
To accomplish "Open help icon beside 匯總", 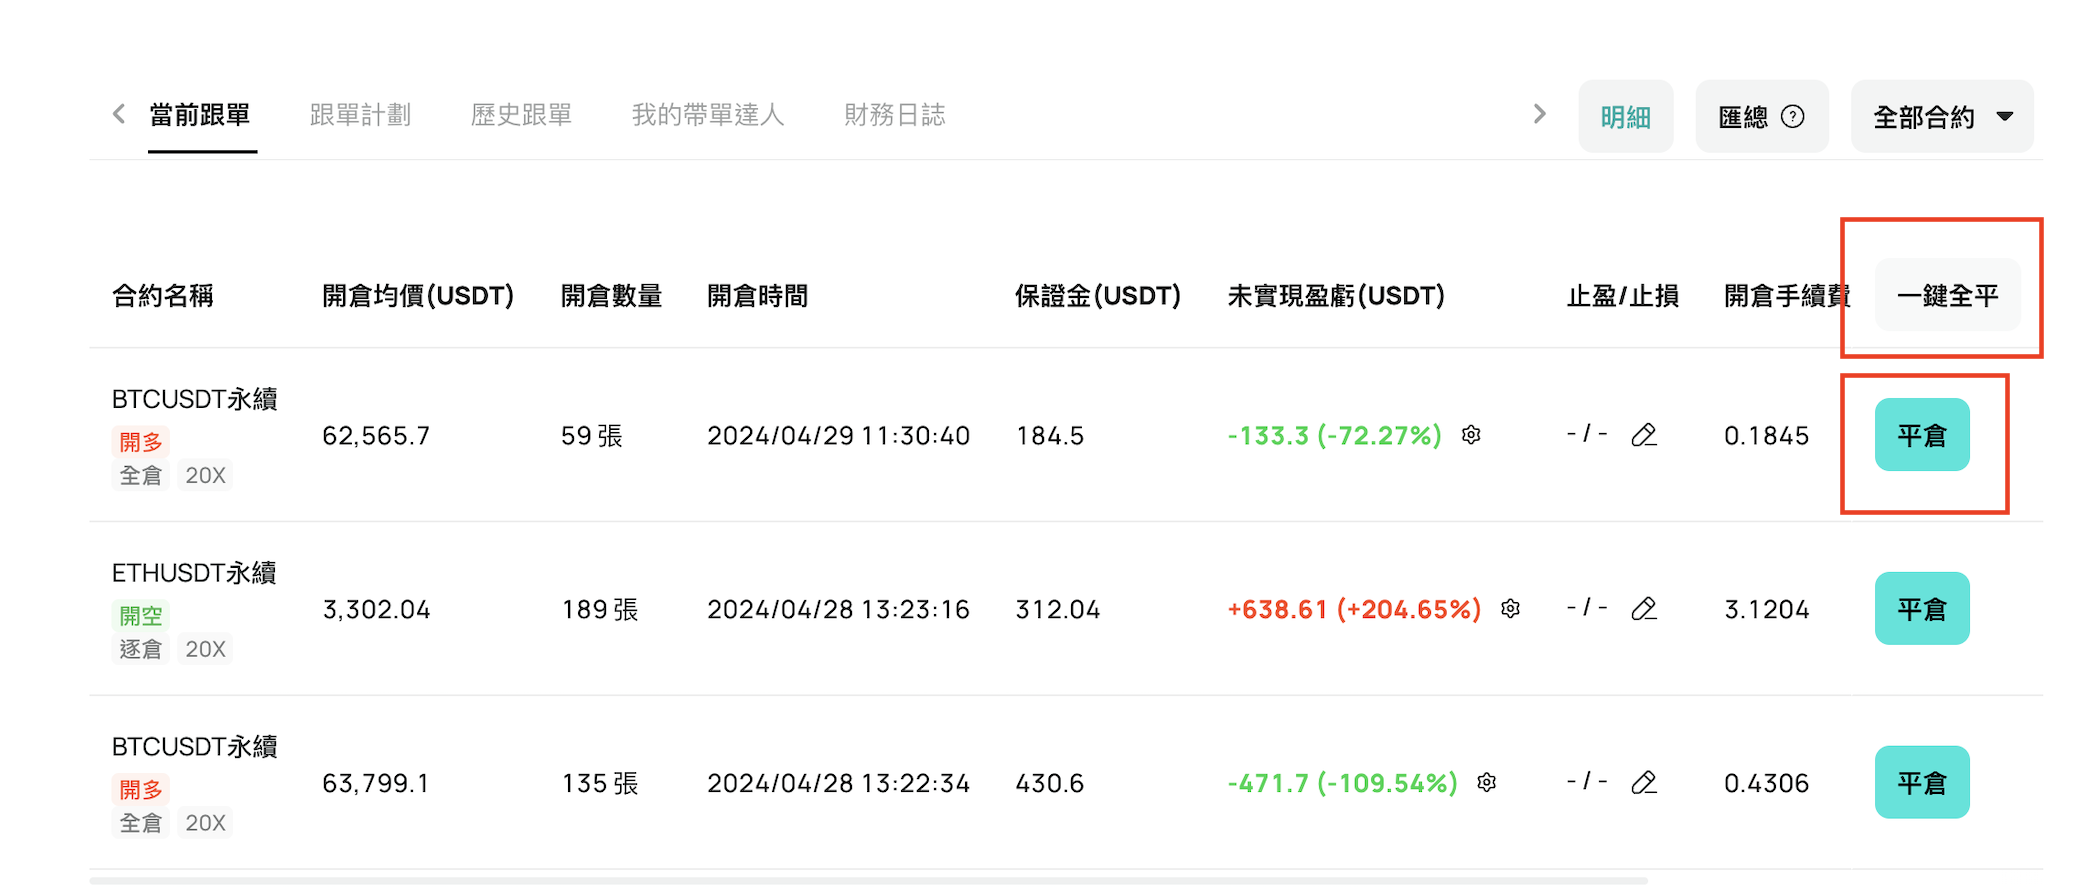I will (x=1793, y=117).
